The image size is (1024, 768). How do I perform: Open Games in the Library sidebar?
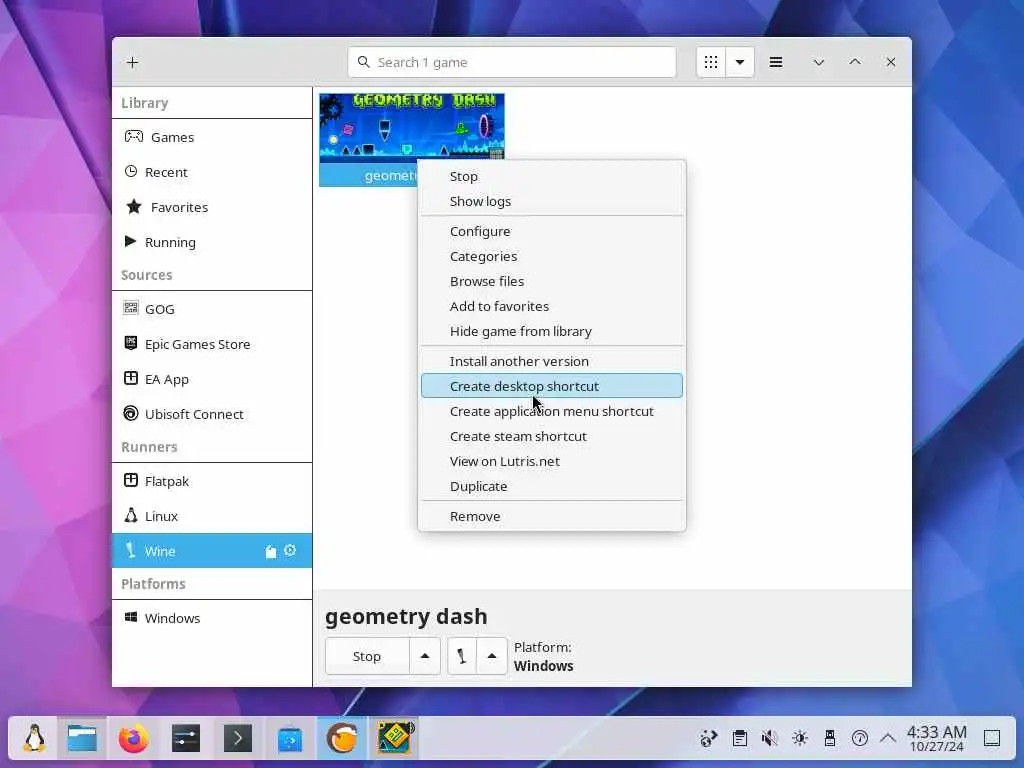[x=212, y=137]
